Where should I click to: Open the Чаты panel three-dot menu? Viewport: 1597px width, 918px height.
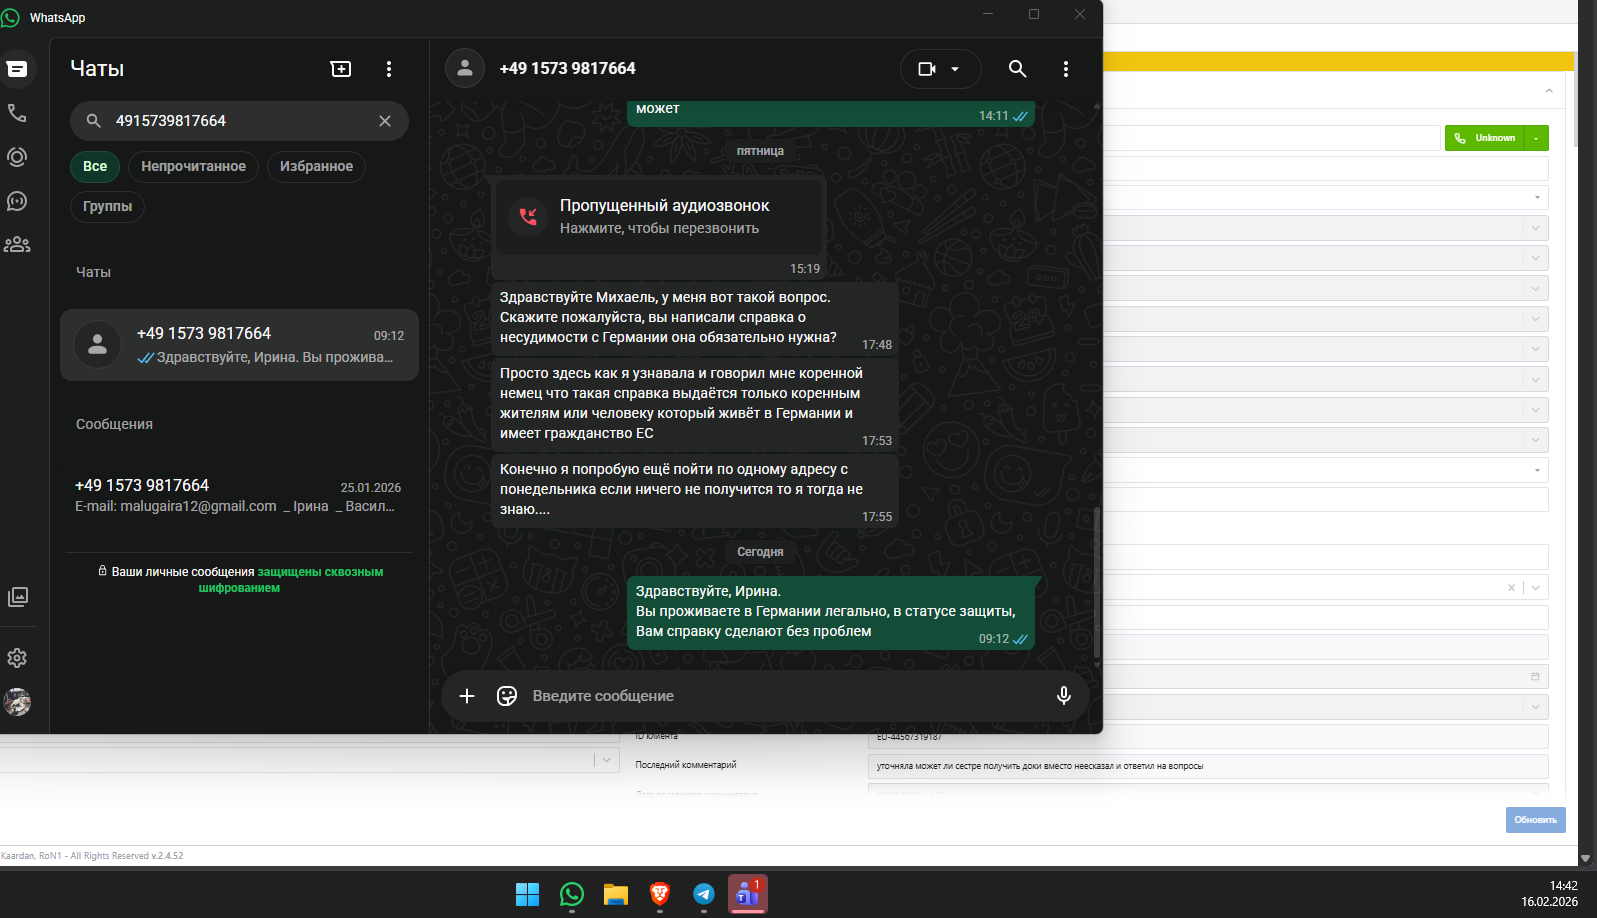(389, 69)
